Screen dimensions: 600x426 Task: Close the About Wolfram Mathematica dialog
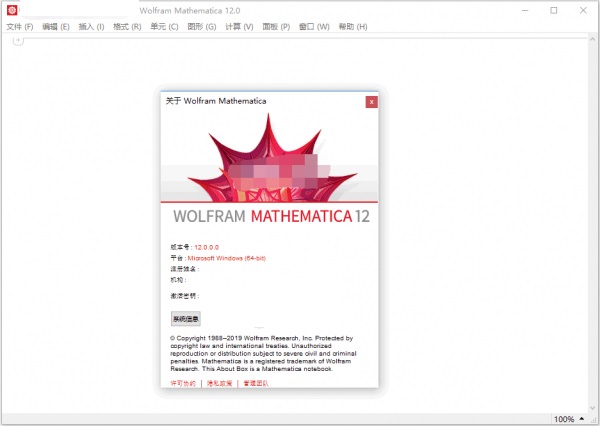pos(372,102)
